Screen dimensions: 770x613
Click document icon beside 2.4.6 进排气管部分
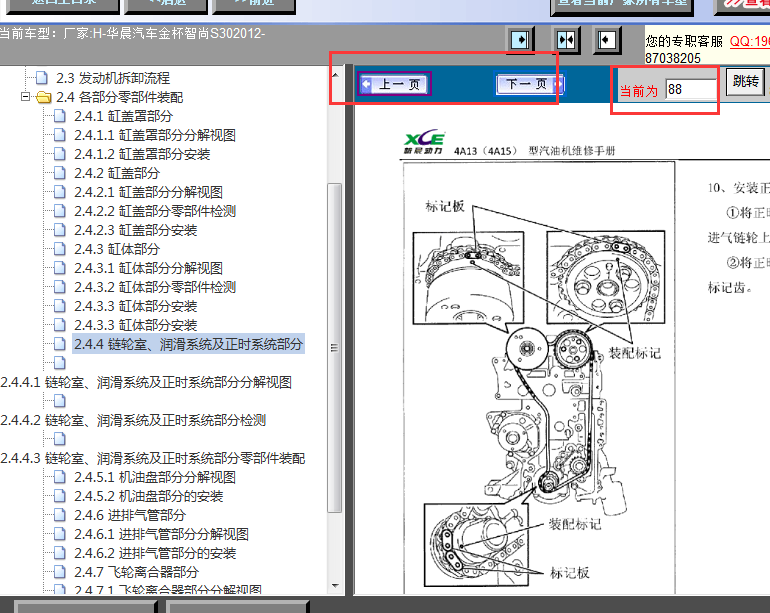click(59, 515)
